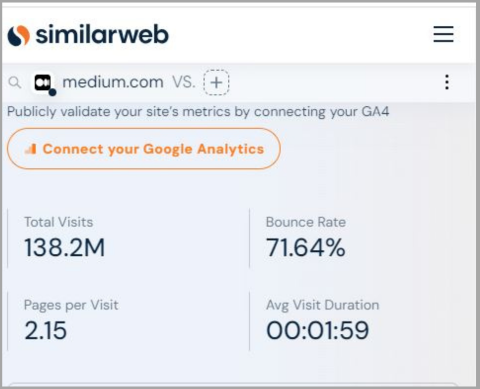Viewport: 480px width, 389px height.
Task: Click the orange bar chart analytics icon
Action: [x=31, y=149]
